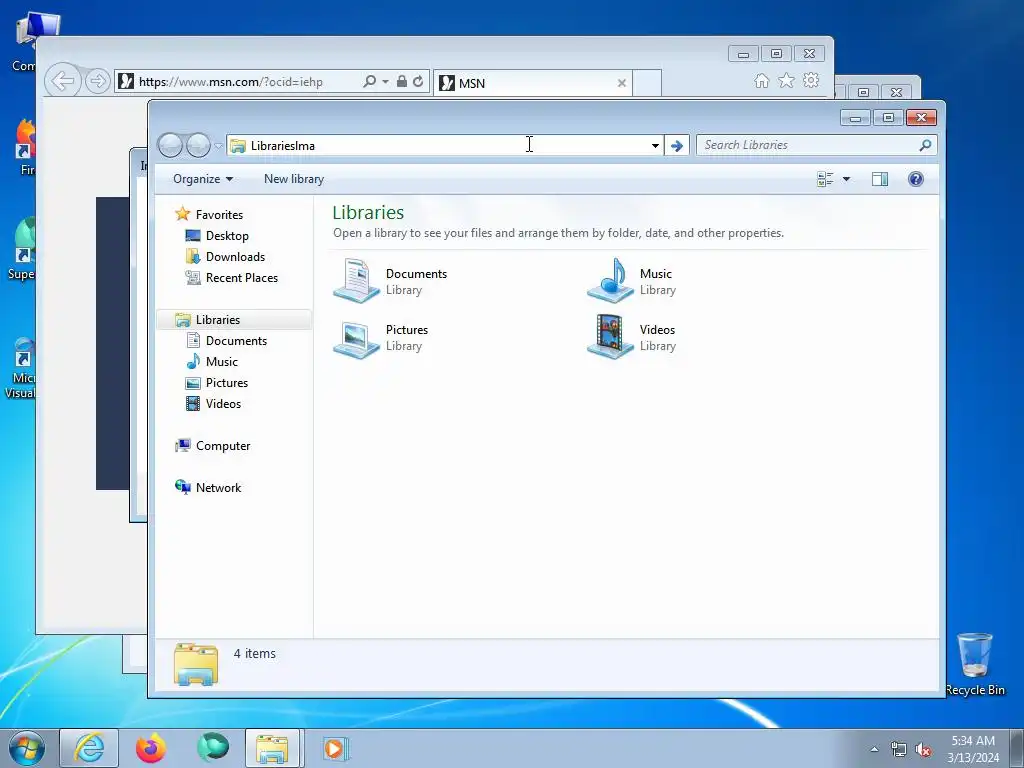Screen dimensions: 1024x768
Task: Click the Explorer back navigation button
Action: tap(170, 145)
